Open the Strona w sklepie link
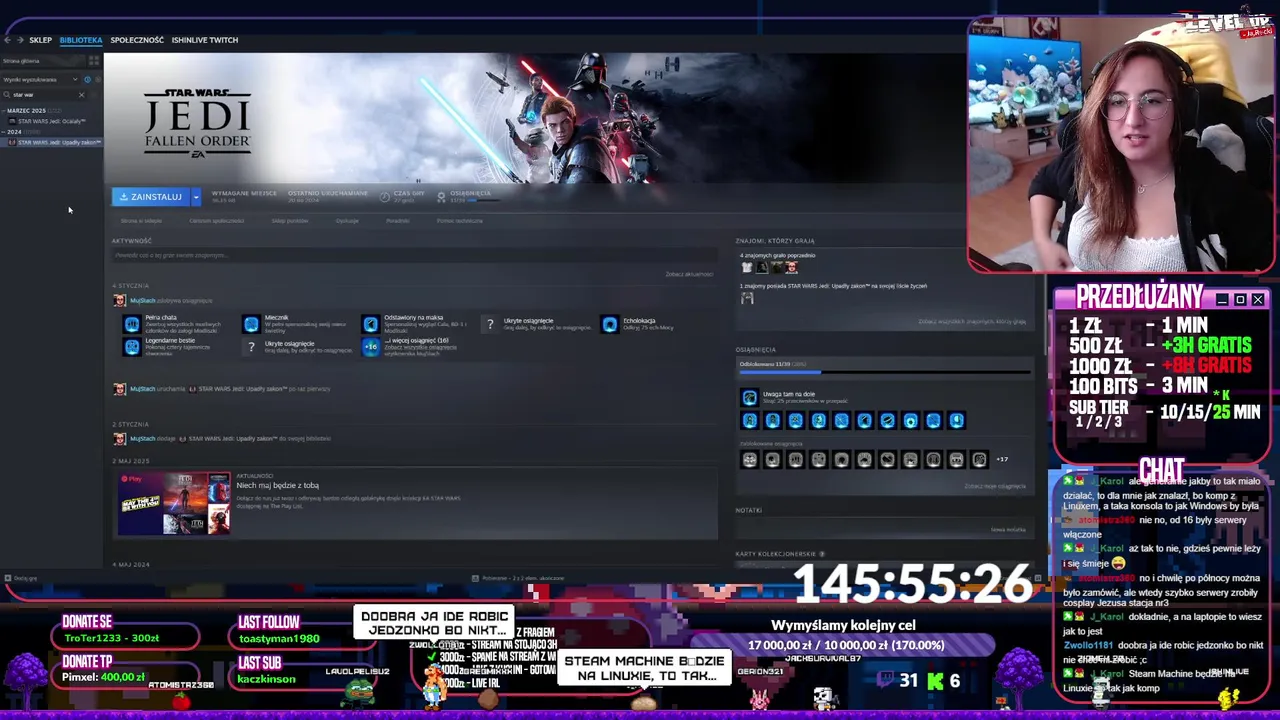1280x720 pixels. pyautogui.click(x=141, y=221)
